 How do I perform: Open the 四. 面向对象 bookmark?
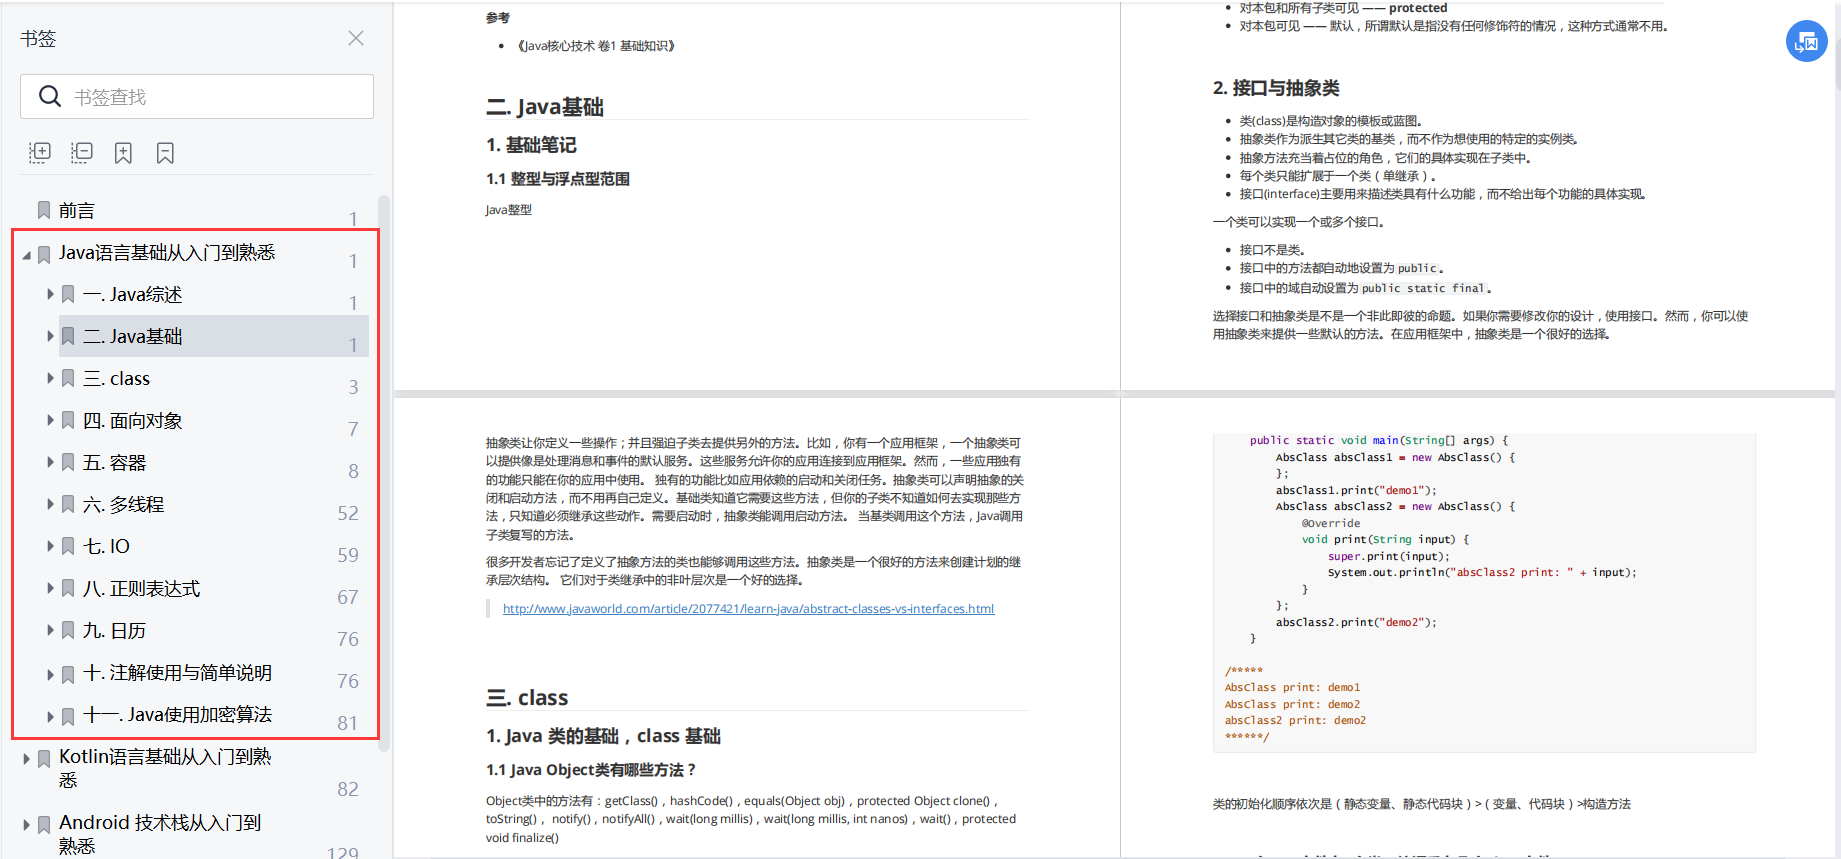coord(132,421)
